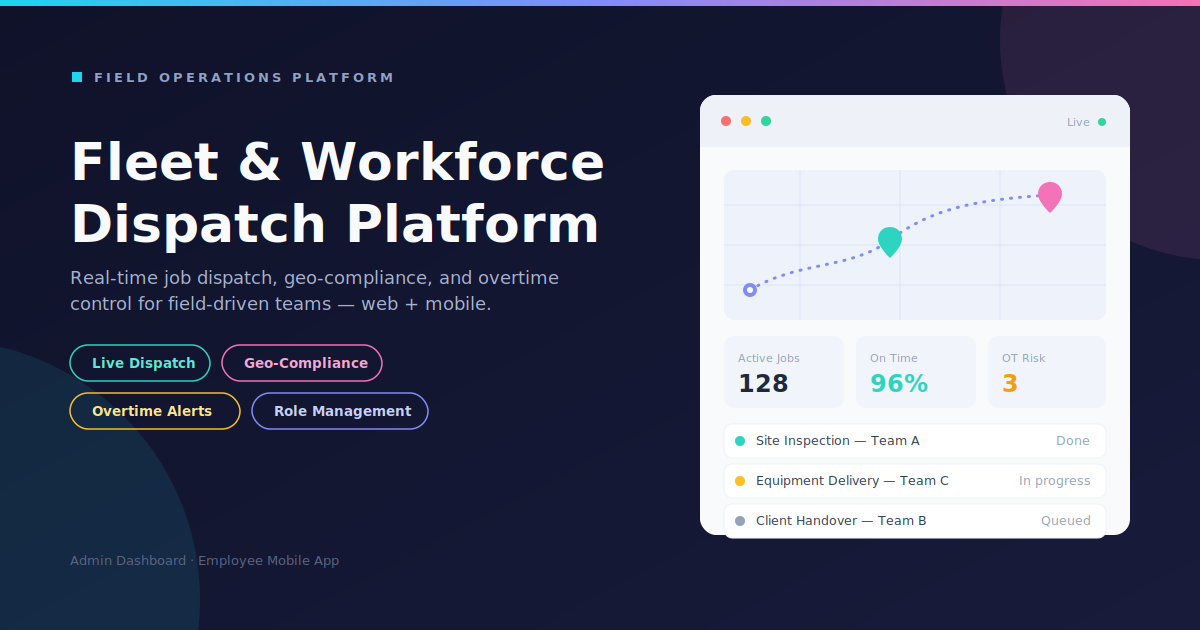
Task: Click the gray dot beside Client Handover
Action: tap(740, 521)
